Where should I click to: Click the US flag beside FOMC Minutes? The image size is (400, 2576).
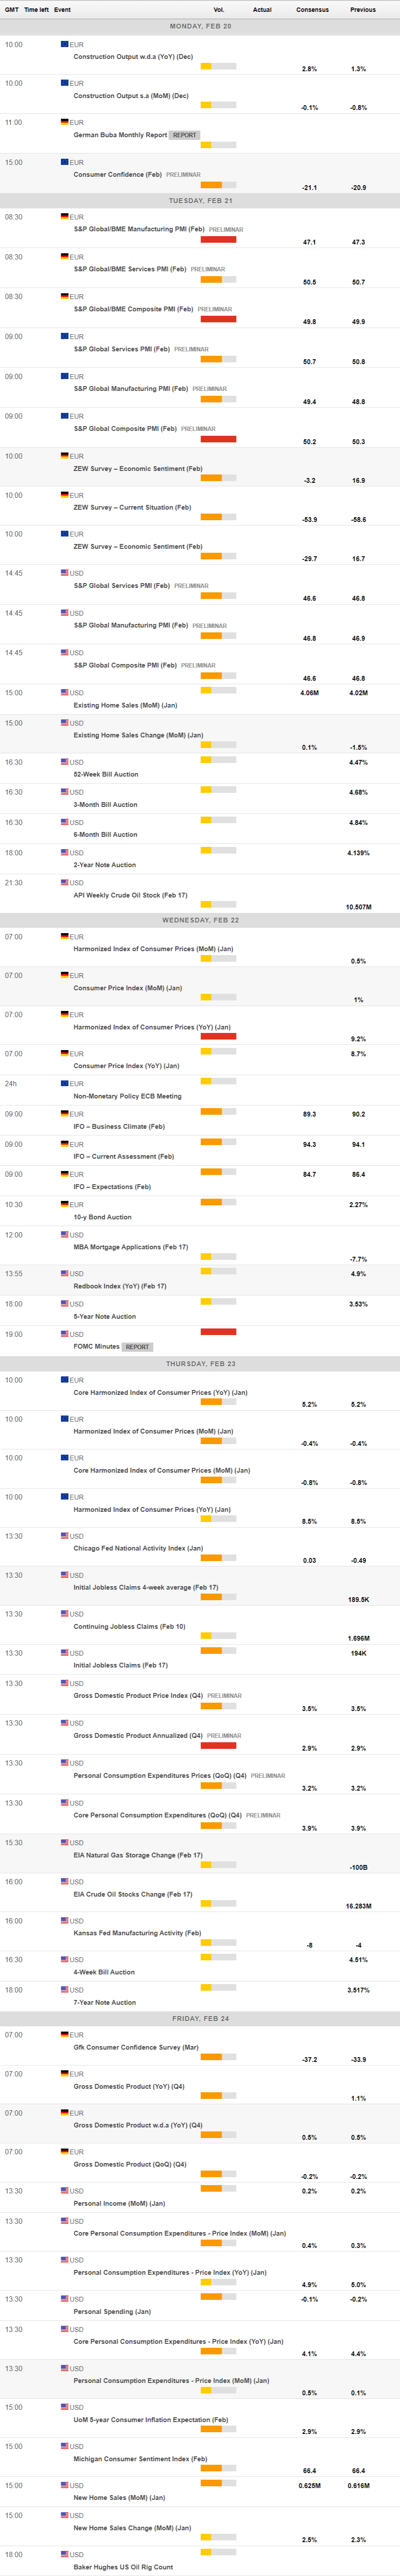click(65, 1334)
